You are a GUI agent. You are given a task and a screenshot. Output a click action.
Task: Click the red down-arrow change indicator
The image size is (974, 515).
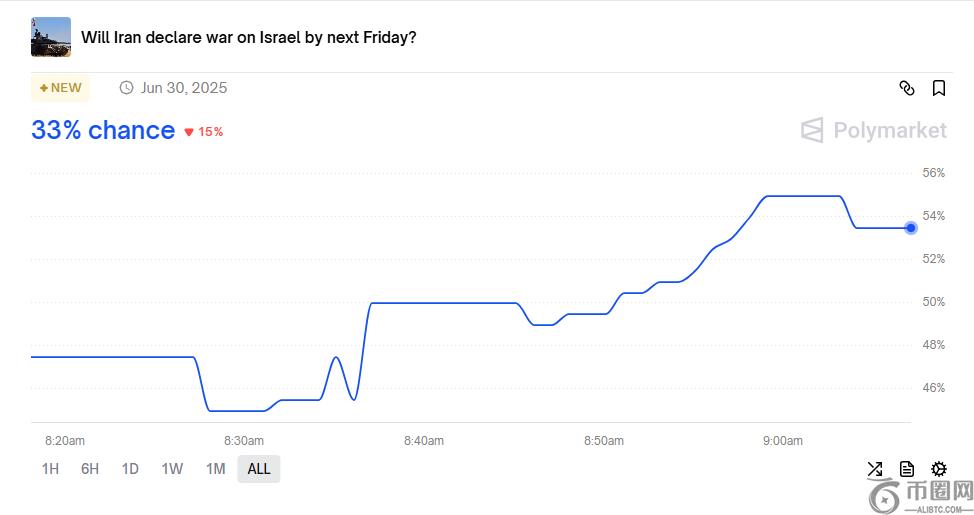(x=188, y=132)
